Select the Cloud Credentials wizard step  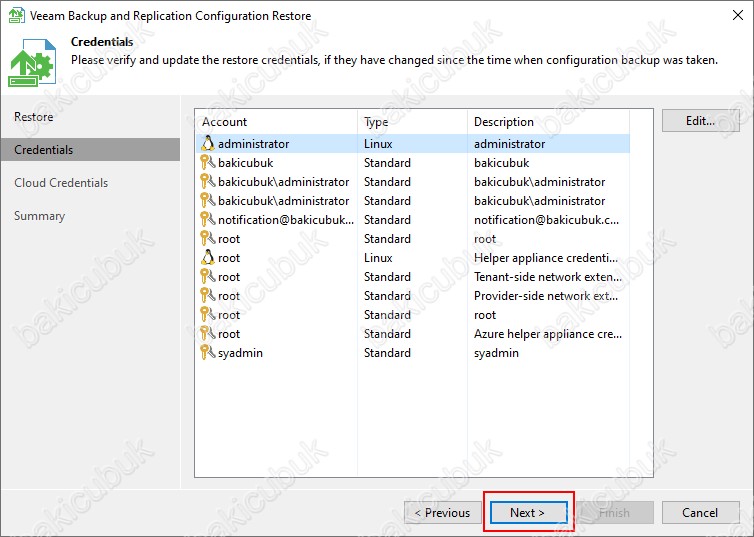[x=61, y=183]
